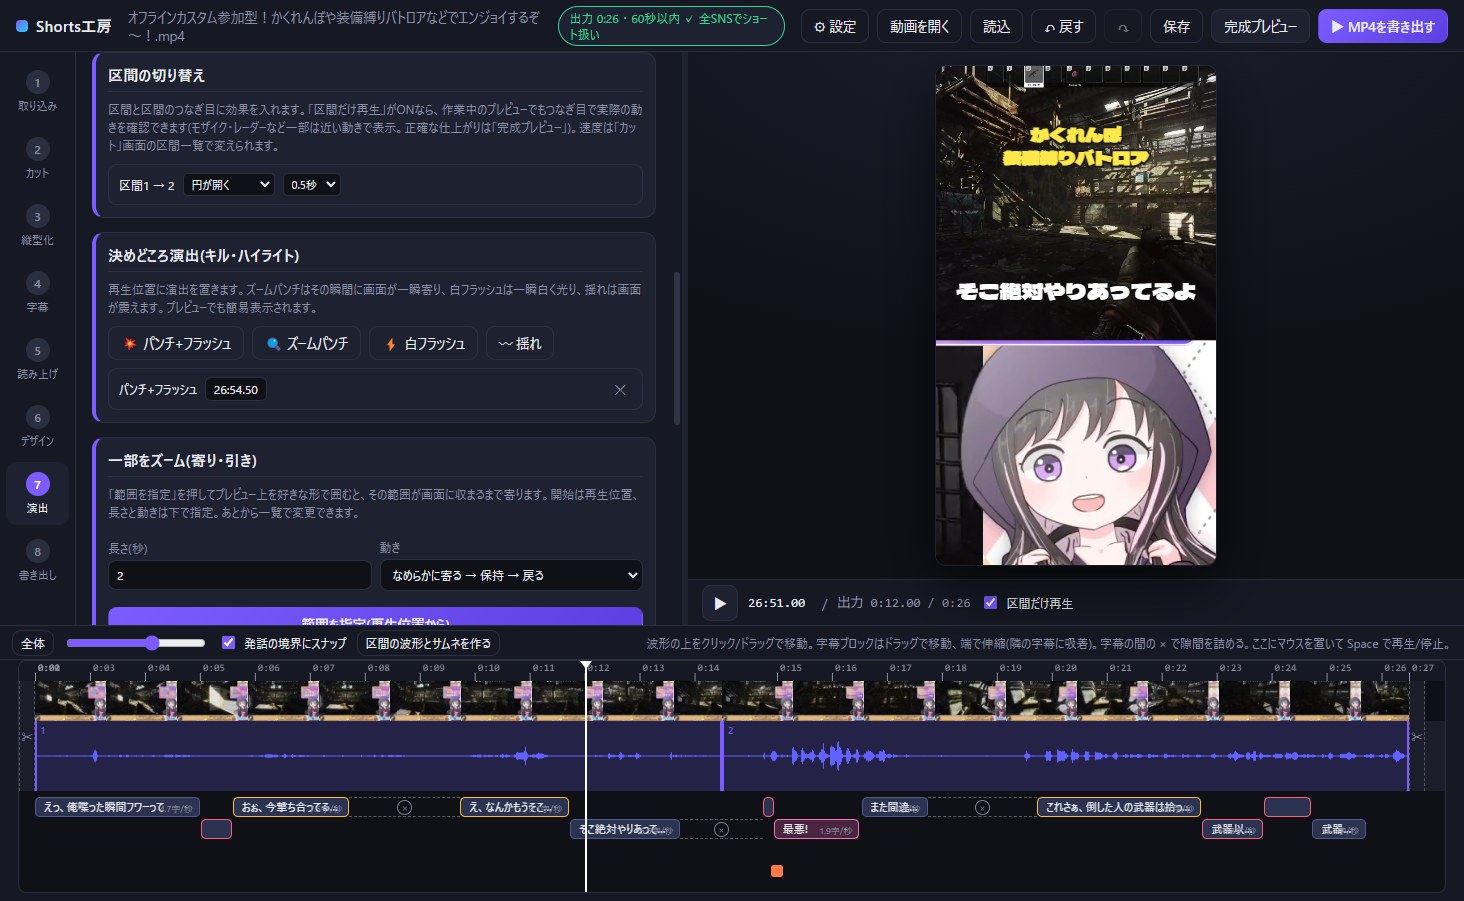Export with MP4を書き出す button

point(1382,27)
